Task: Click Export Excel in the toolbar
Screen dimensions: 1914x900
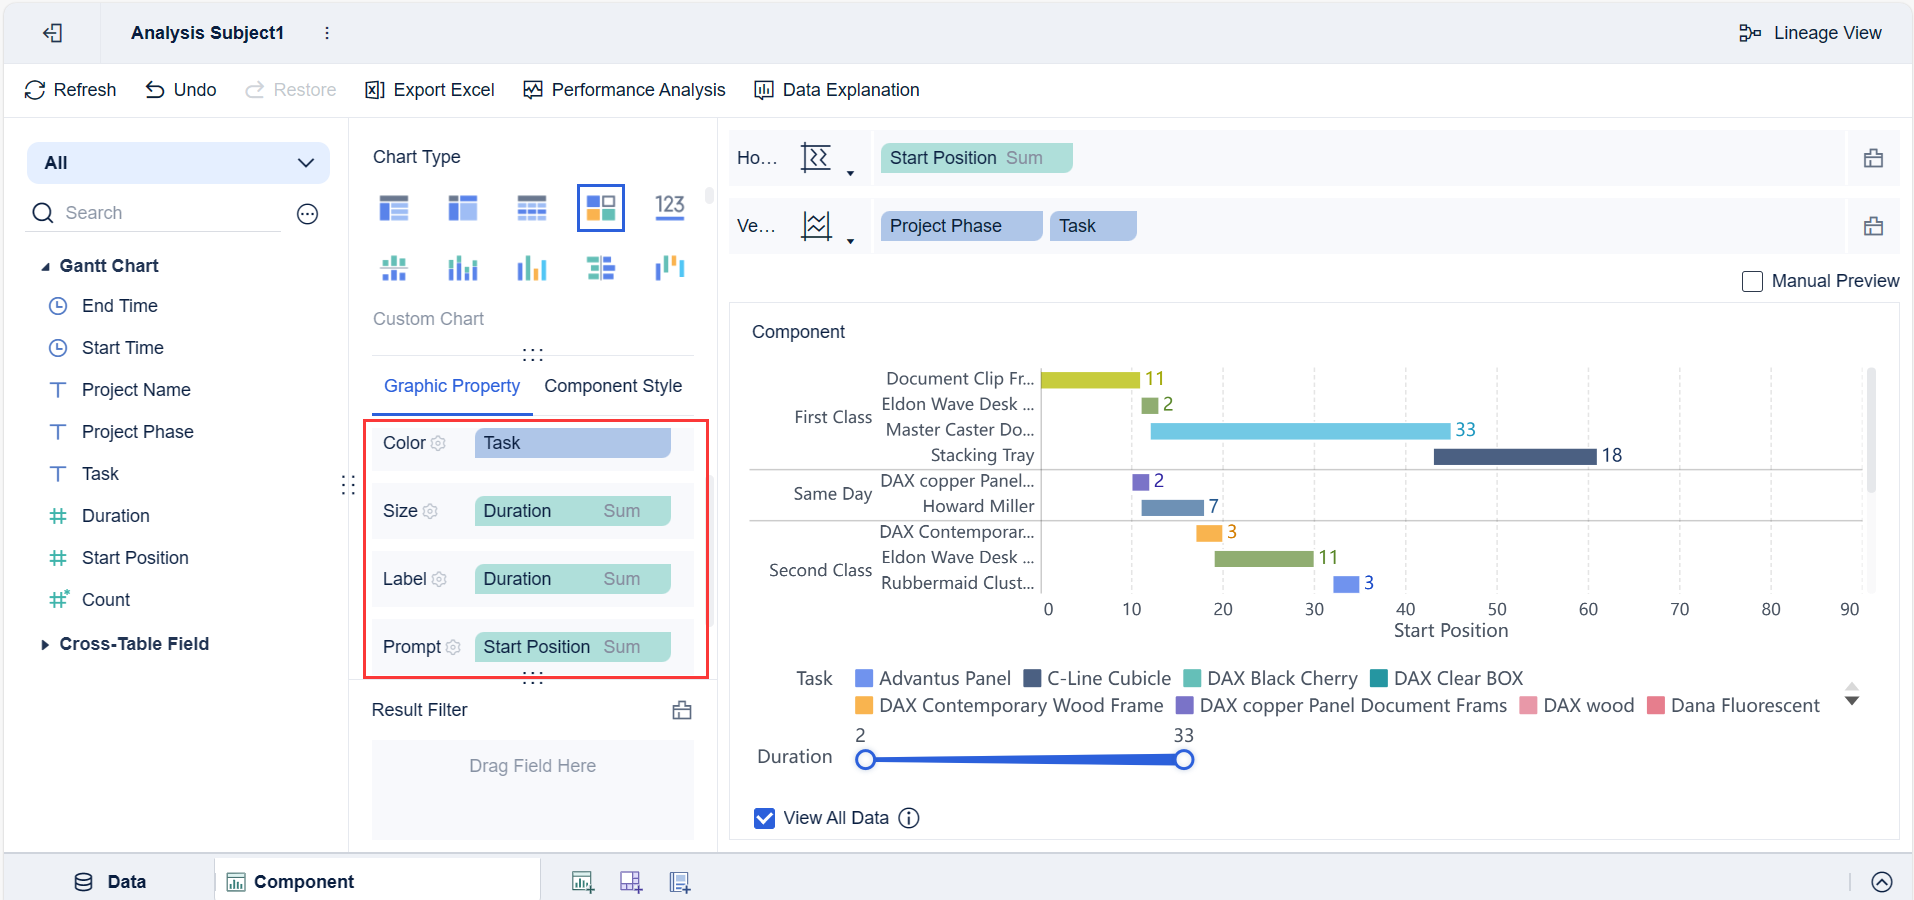Action: pyautogui.click(x=429, y=89)
